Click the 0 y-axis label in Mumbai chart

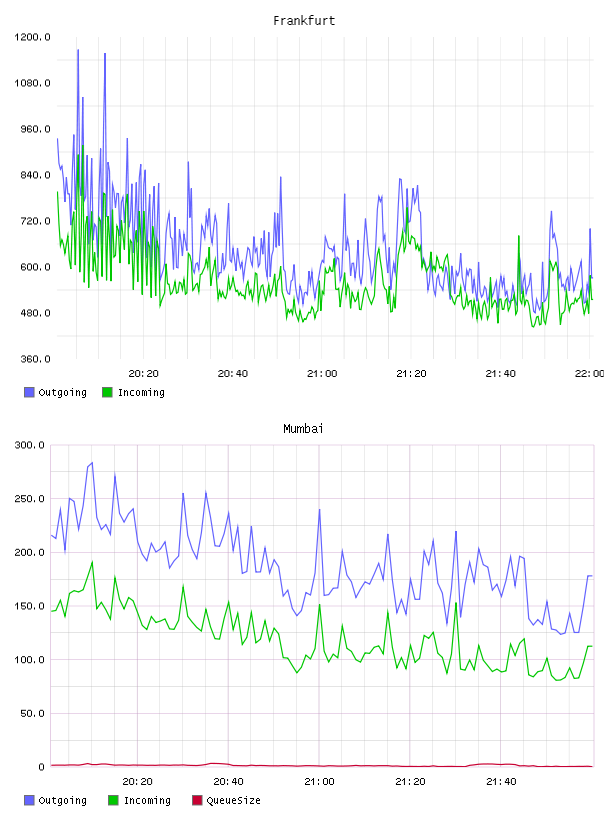42,767
